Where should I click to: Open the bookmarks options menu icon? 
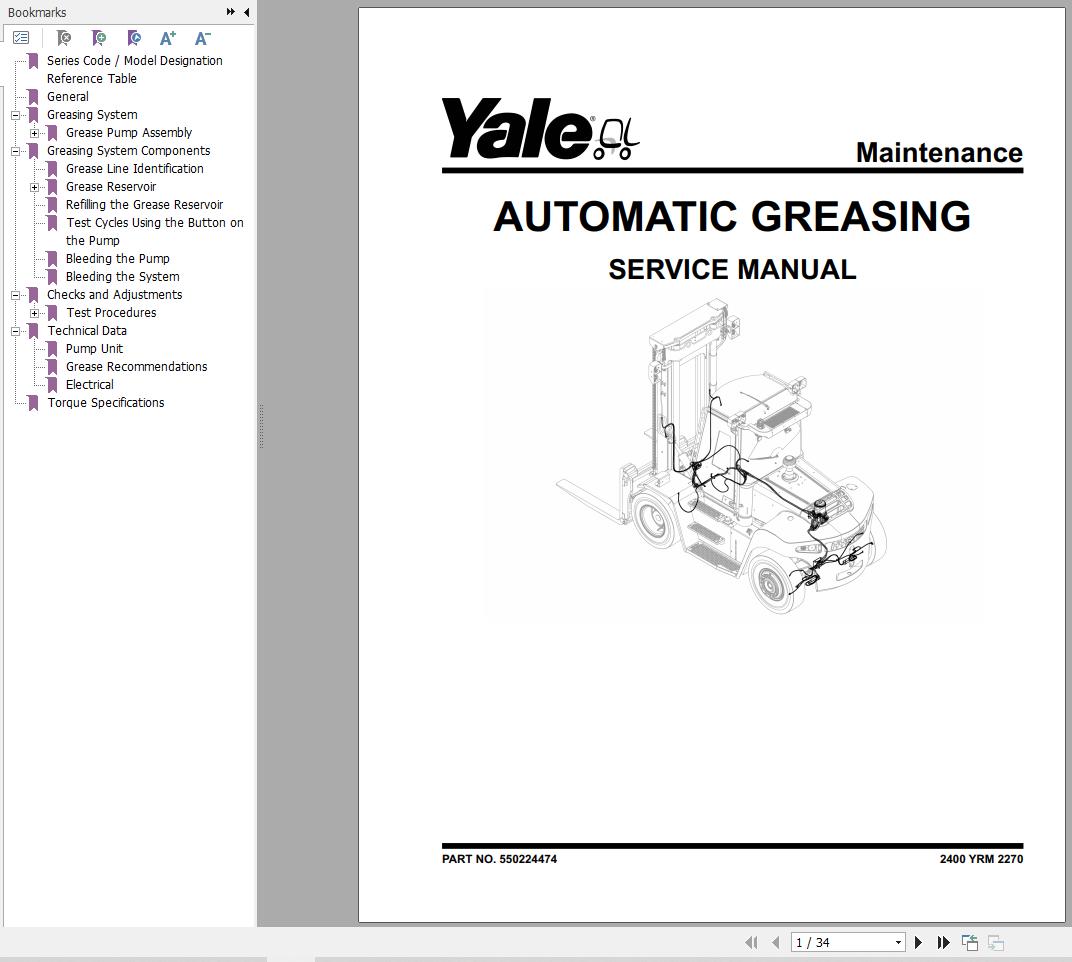21,38
